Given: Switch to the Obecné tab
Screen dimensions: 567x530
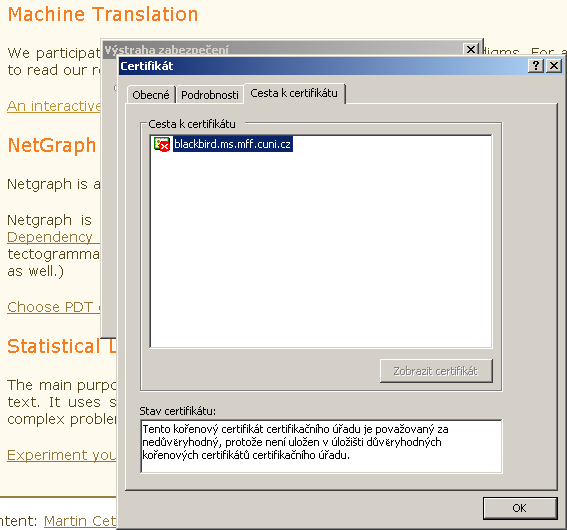Looking at the screenshot, I should point(151,95).
